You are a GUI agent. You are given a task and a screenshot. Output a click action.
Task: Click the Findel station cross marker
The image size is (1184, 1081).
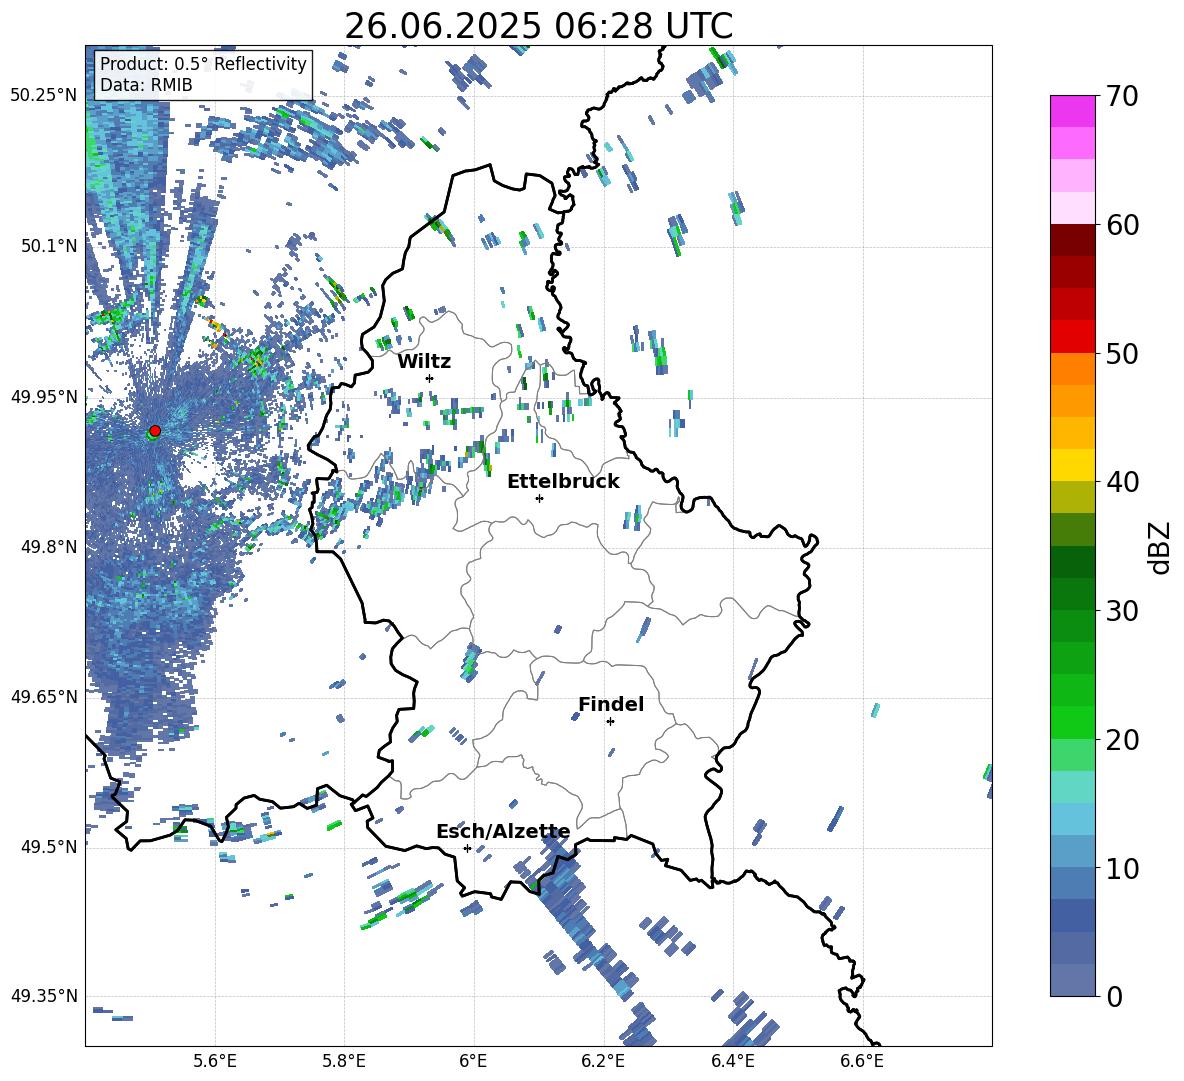610,722
